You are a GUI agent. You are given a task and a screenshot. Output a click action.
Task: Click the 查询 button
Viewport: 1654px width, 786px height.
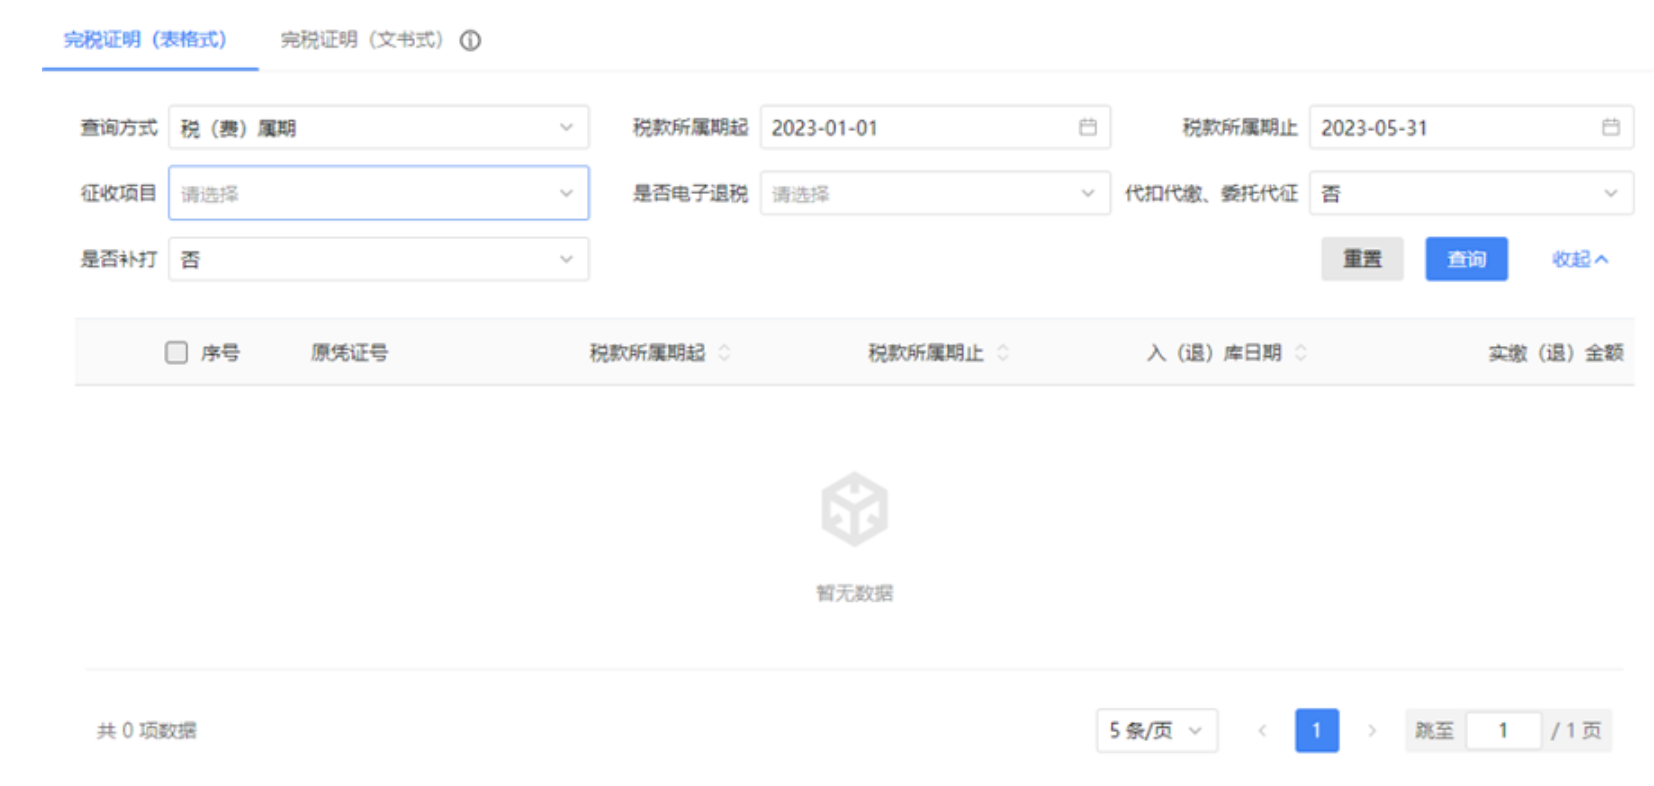(1466, 259)
